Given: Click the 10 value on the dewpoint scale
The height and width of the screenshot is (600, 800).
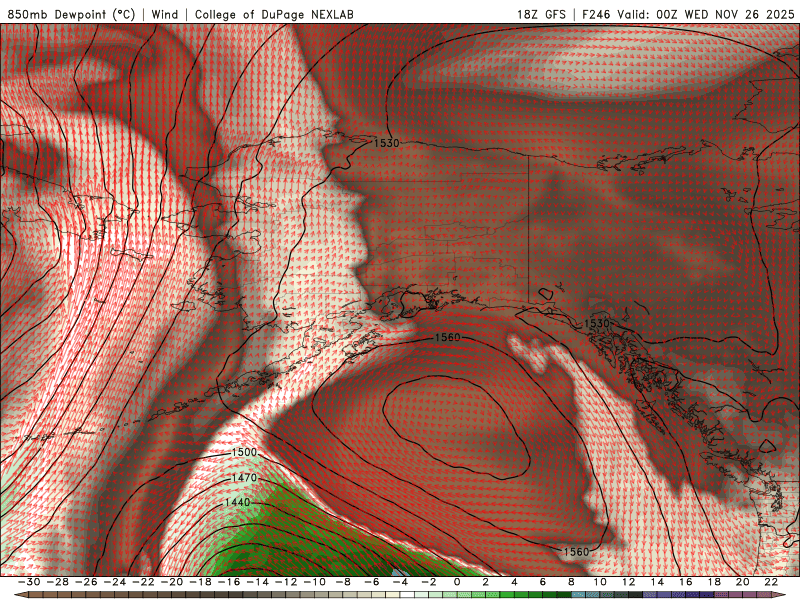Looking at the screenshot, I should (599, 582).
